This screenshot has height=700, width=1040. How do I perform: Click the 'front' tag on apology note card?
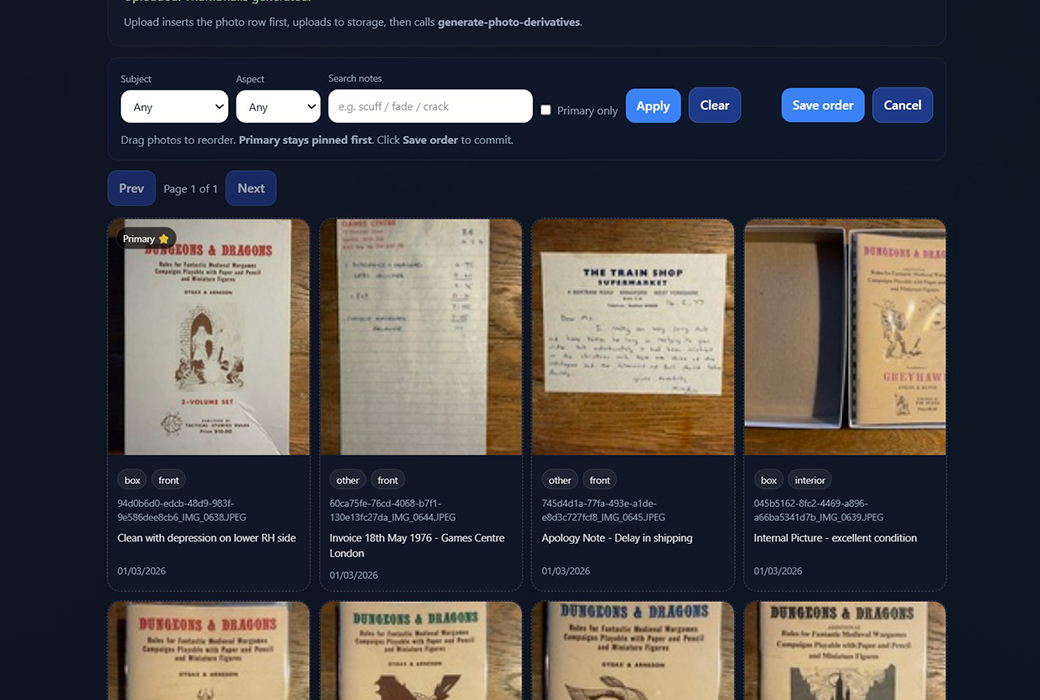(x=600, y=480)
